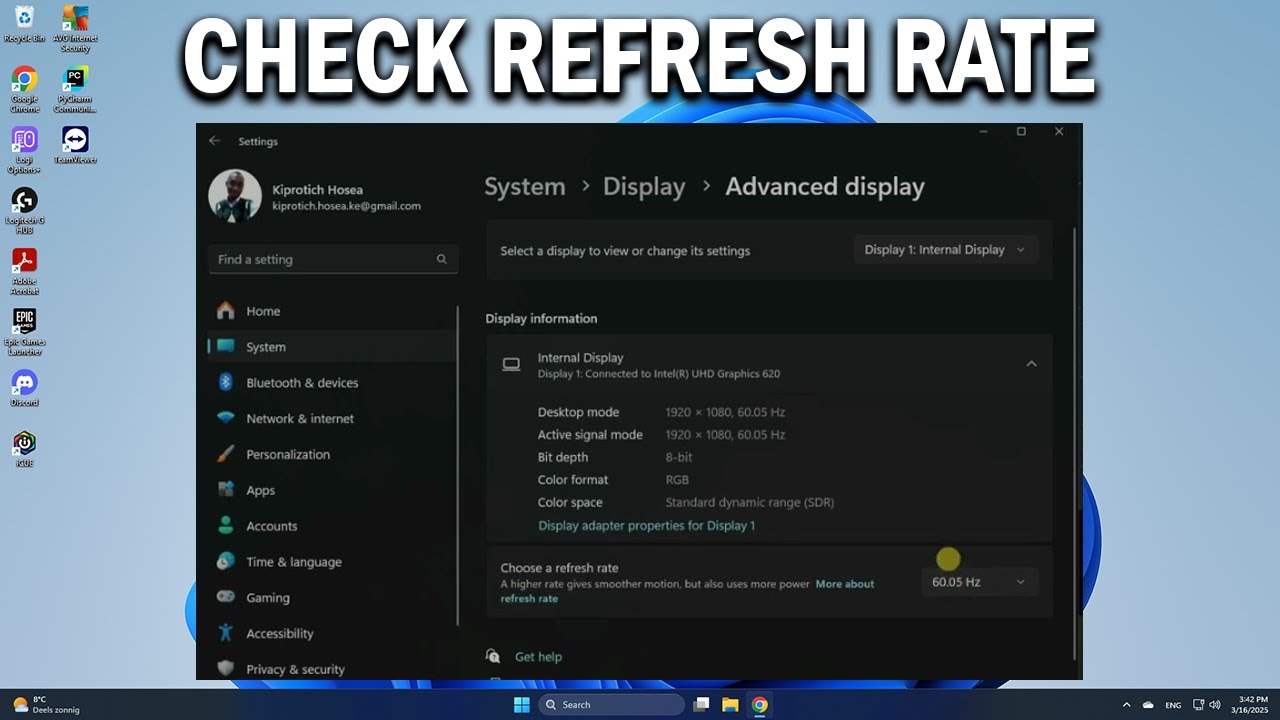This screenshot has height=720, width=1280.
Task: Select System in the Settings sidebar
Action: tap(332, 347)
